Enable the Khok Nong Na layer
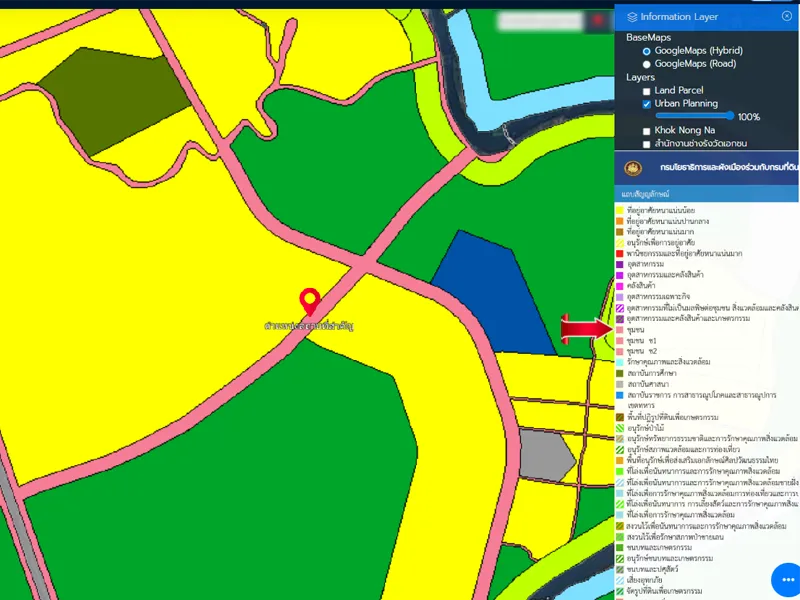Viewport: 800px width, 600px height. (x=647, y=131)
